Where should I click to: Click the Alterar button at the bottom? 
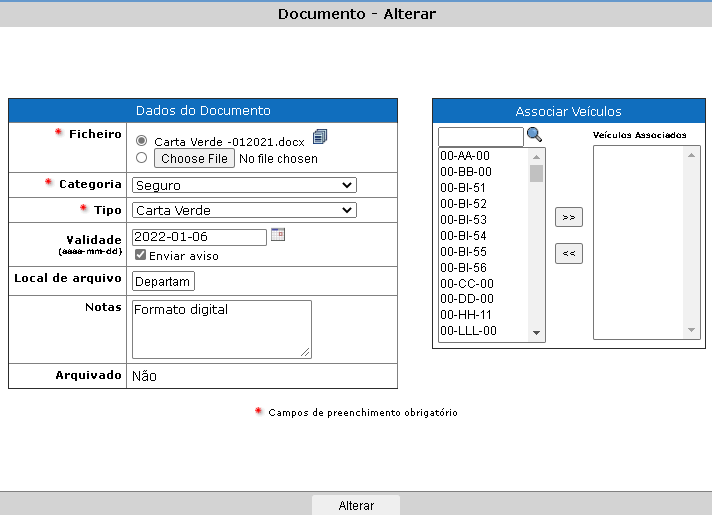tap(356, 505)
